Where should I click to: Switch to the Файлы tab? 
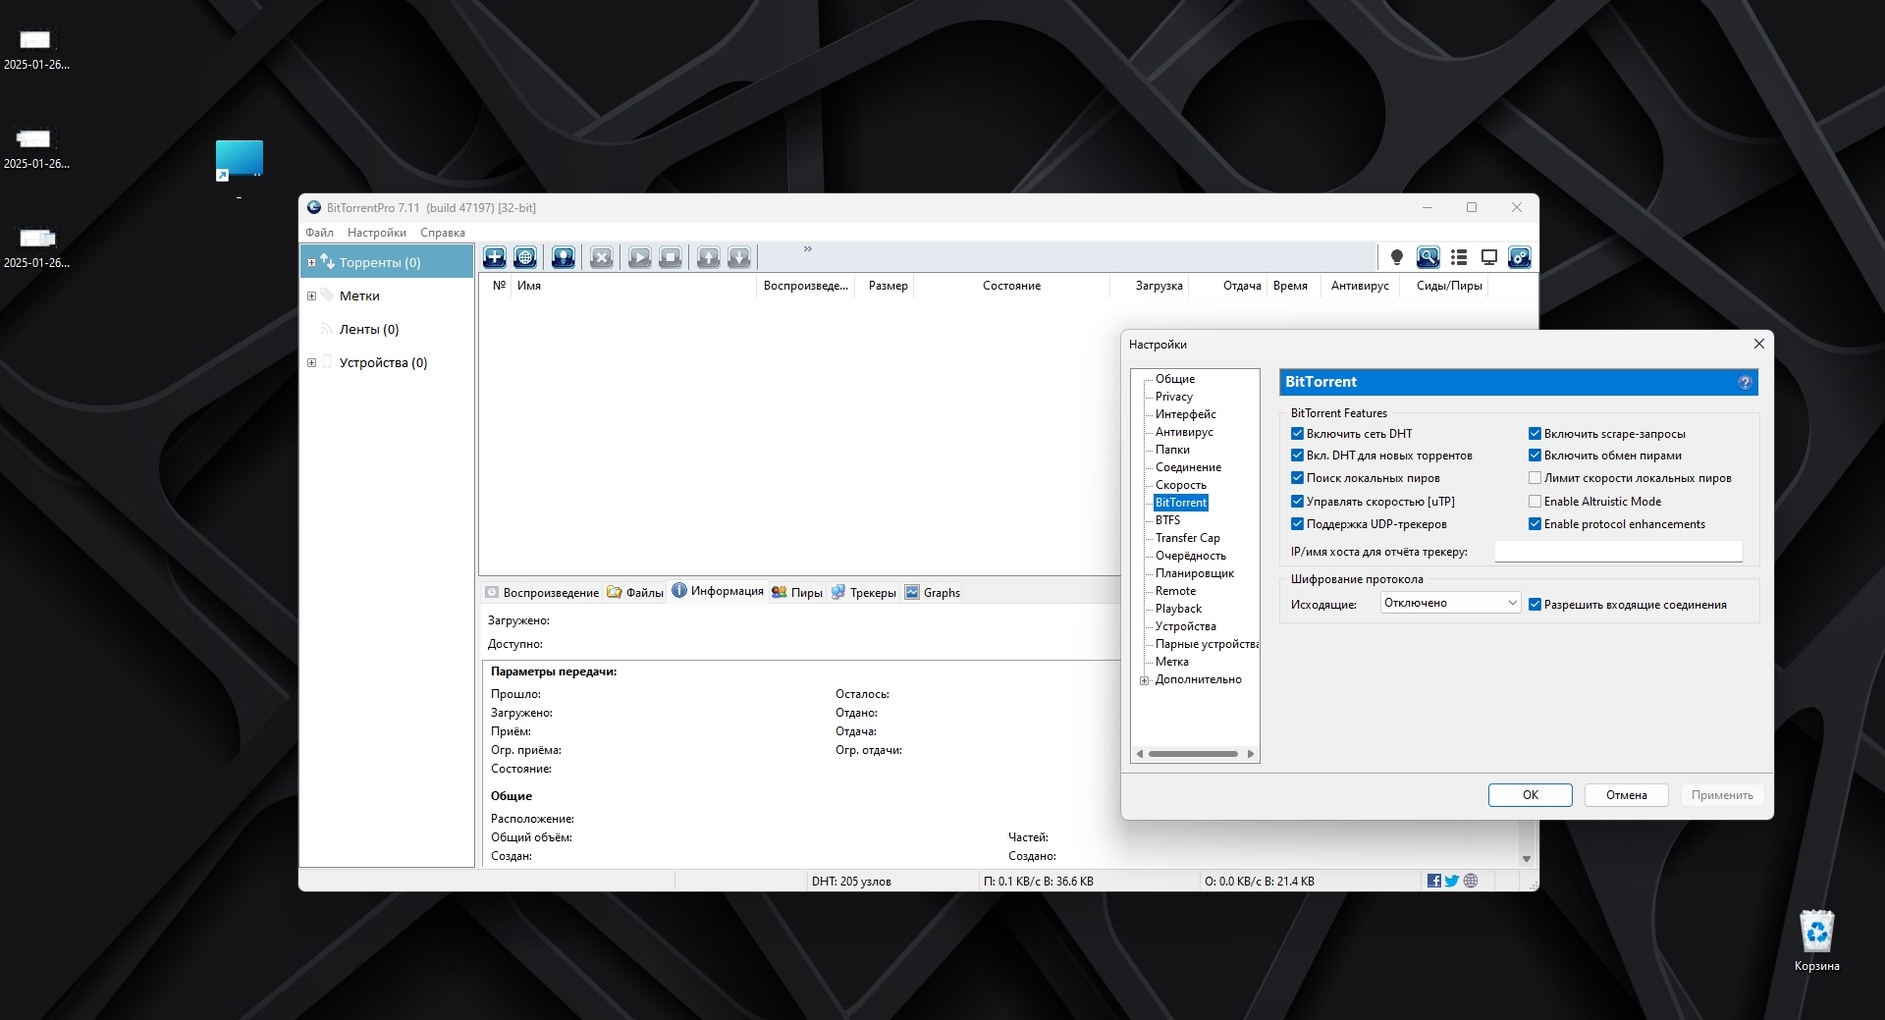[x=636, y=593]
